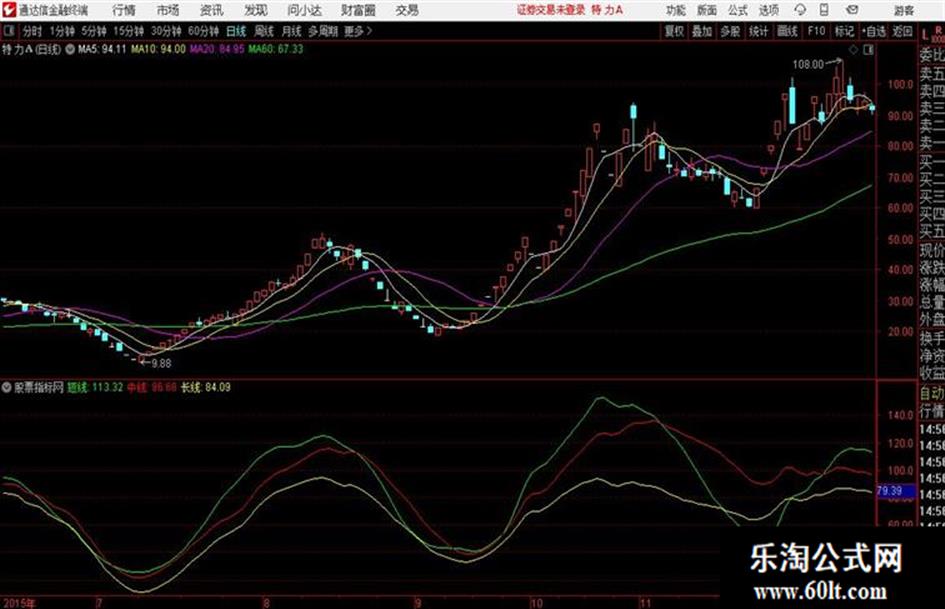945x609 pixels.
Task: Open the MA indicator settings circle icon
Action: (x=70, y=49)
